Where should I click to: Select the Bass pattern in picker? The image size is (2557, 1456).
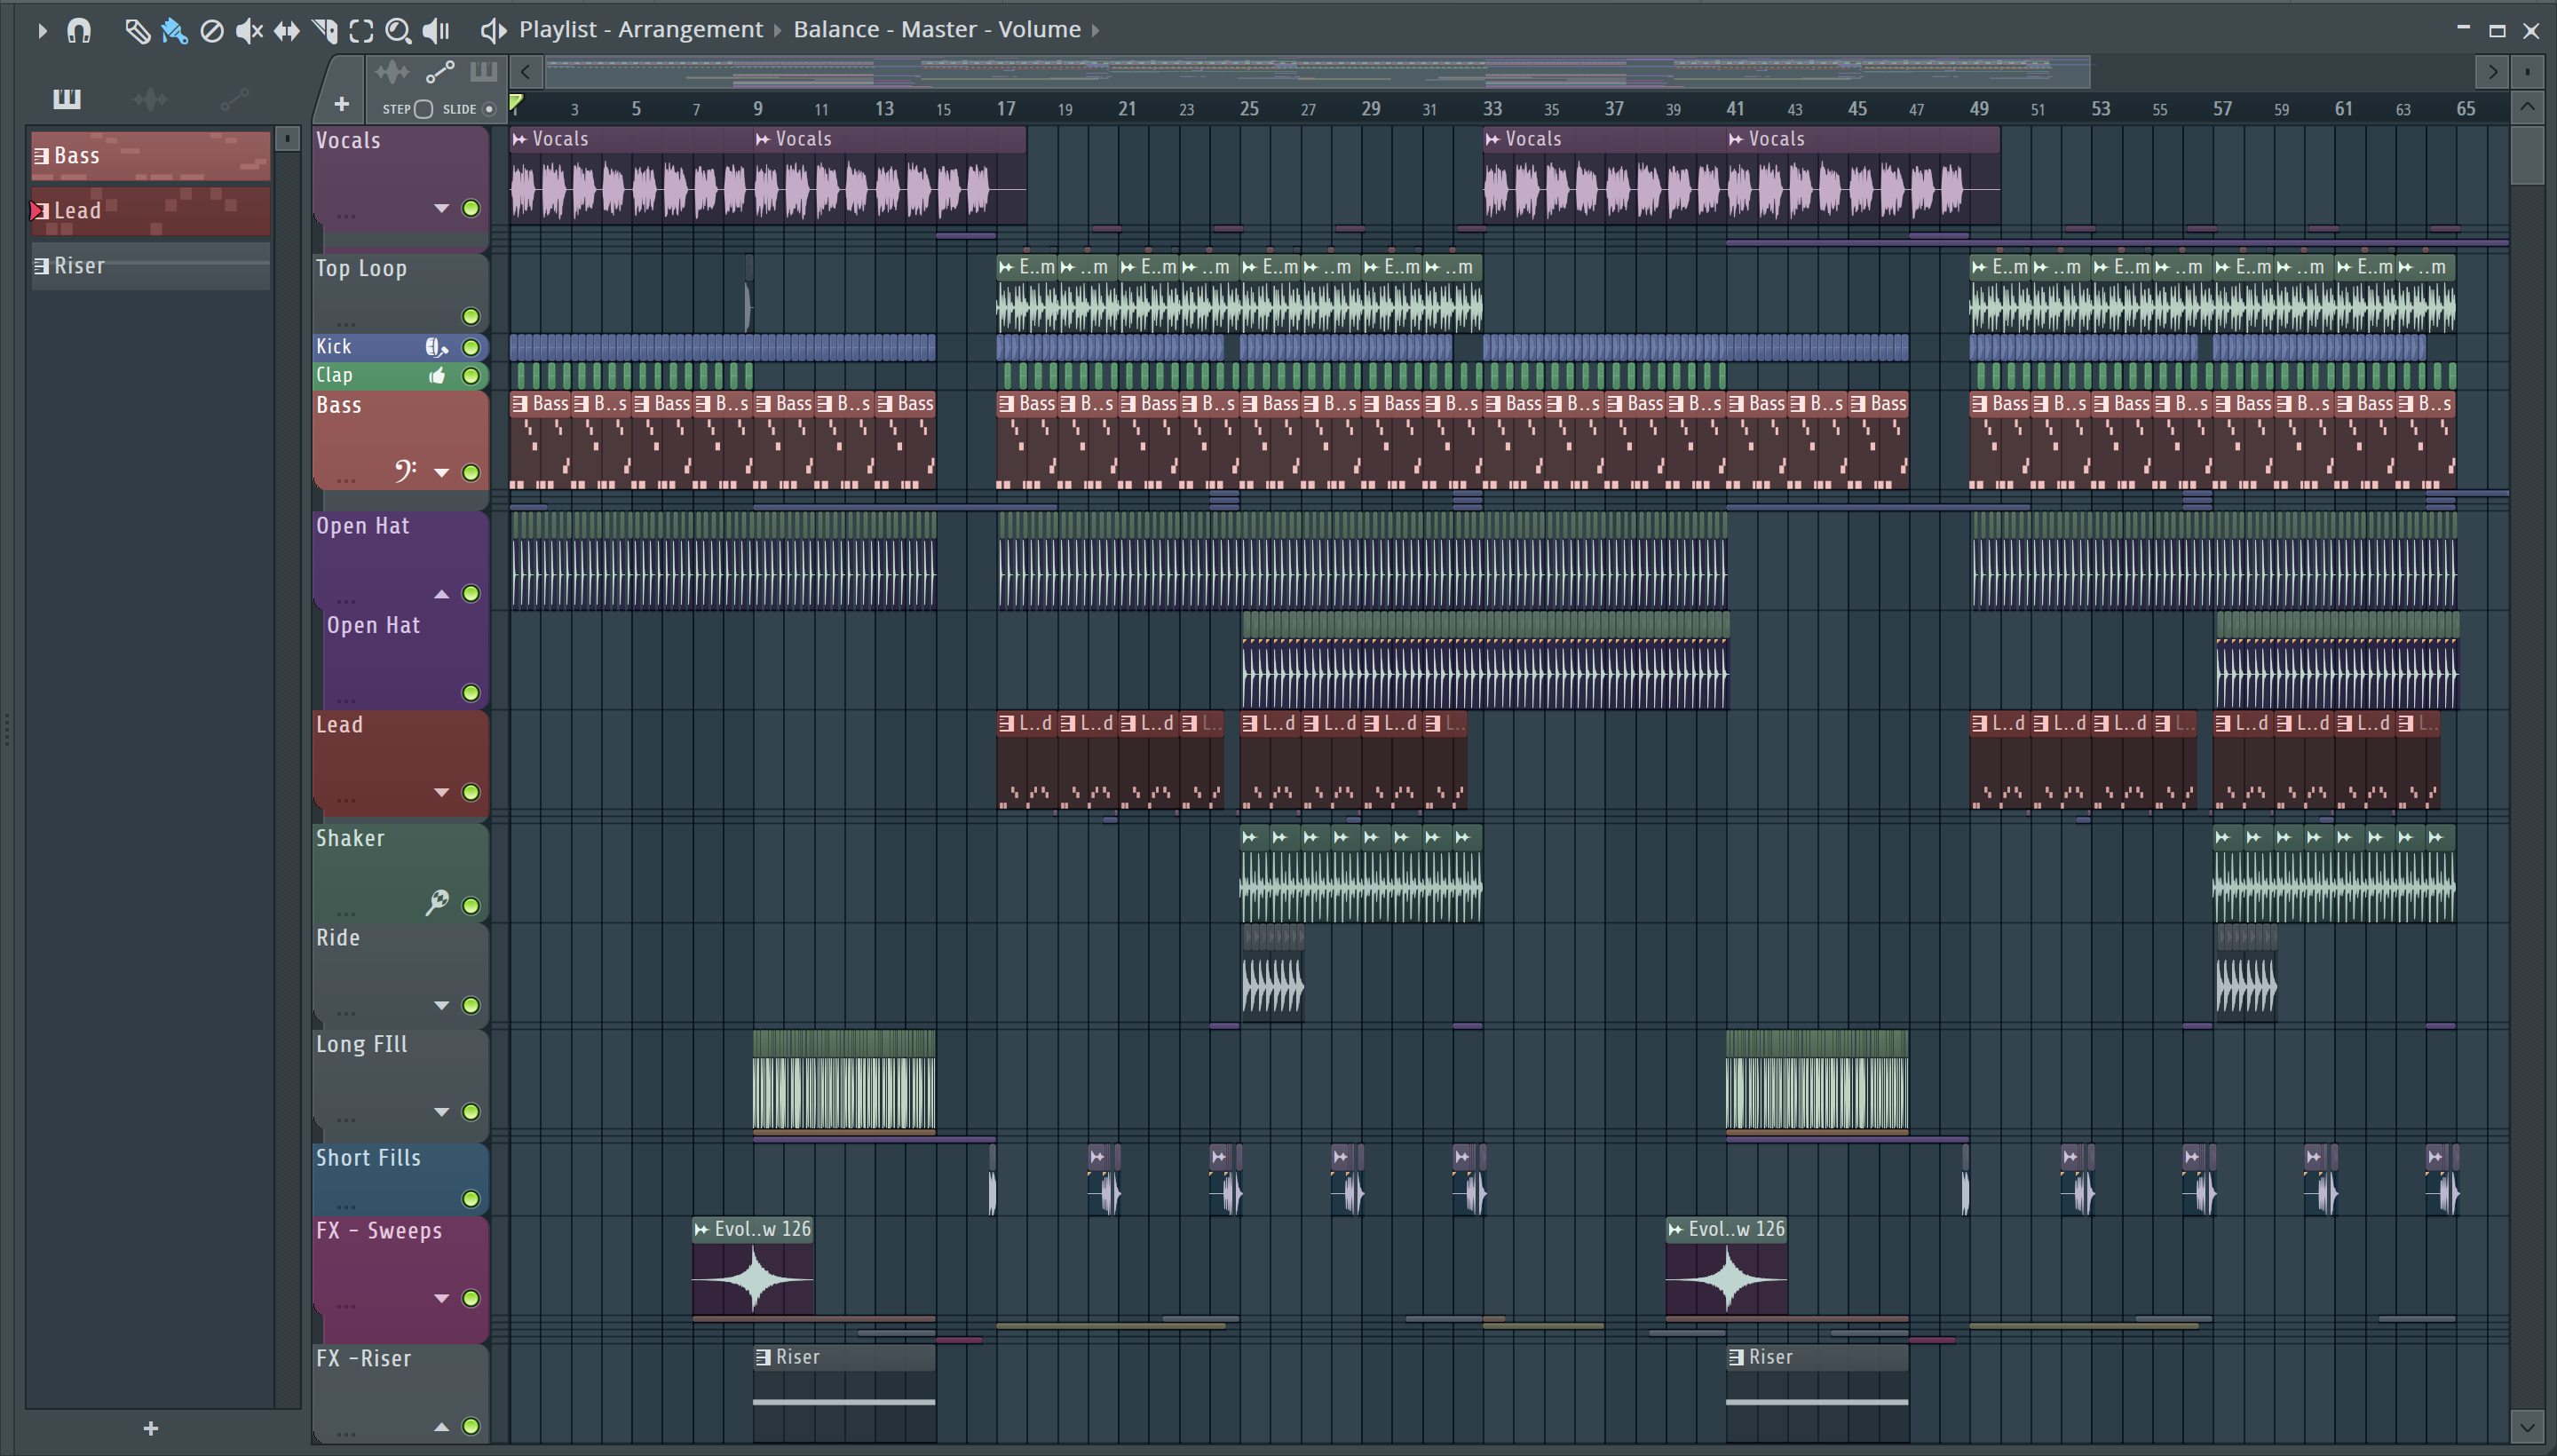coord(151,156)
